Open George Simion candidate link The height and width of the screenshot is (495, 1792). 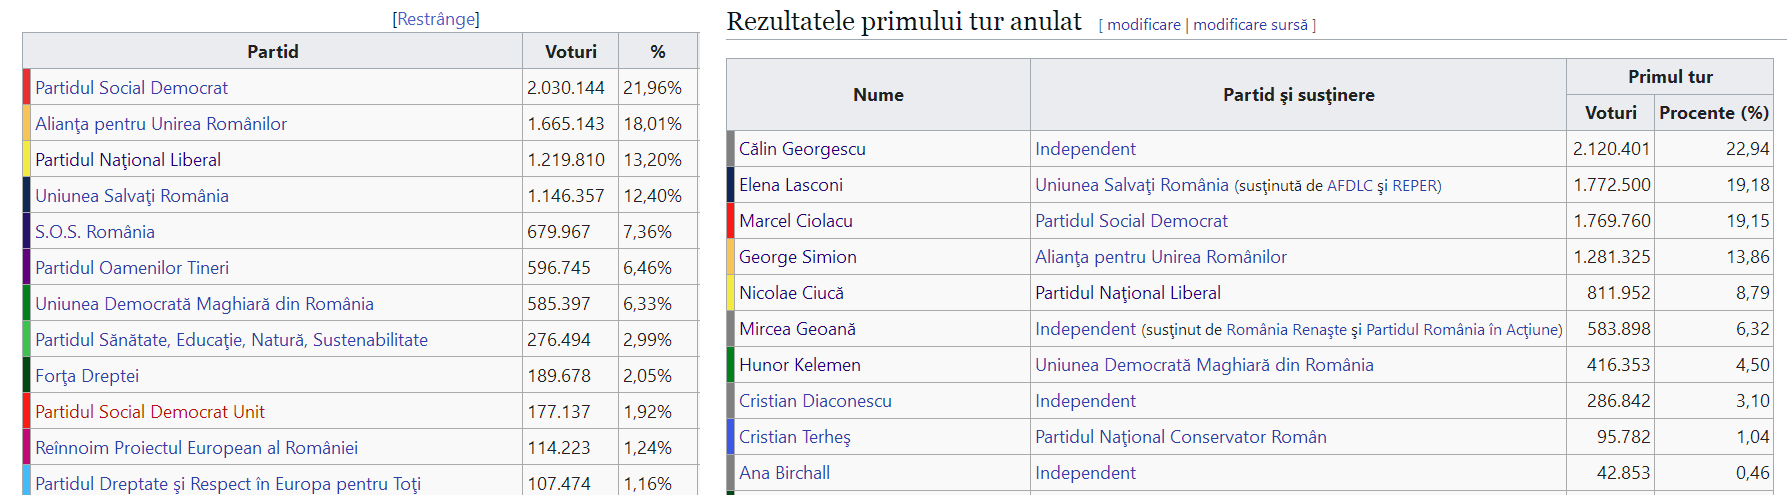click(x=797, y=257)
